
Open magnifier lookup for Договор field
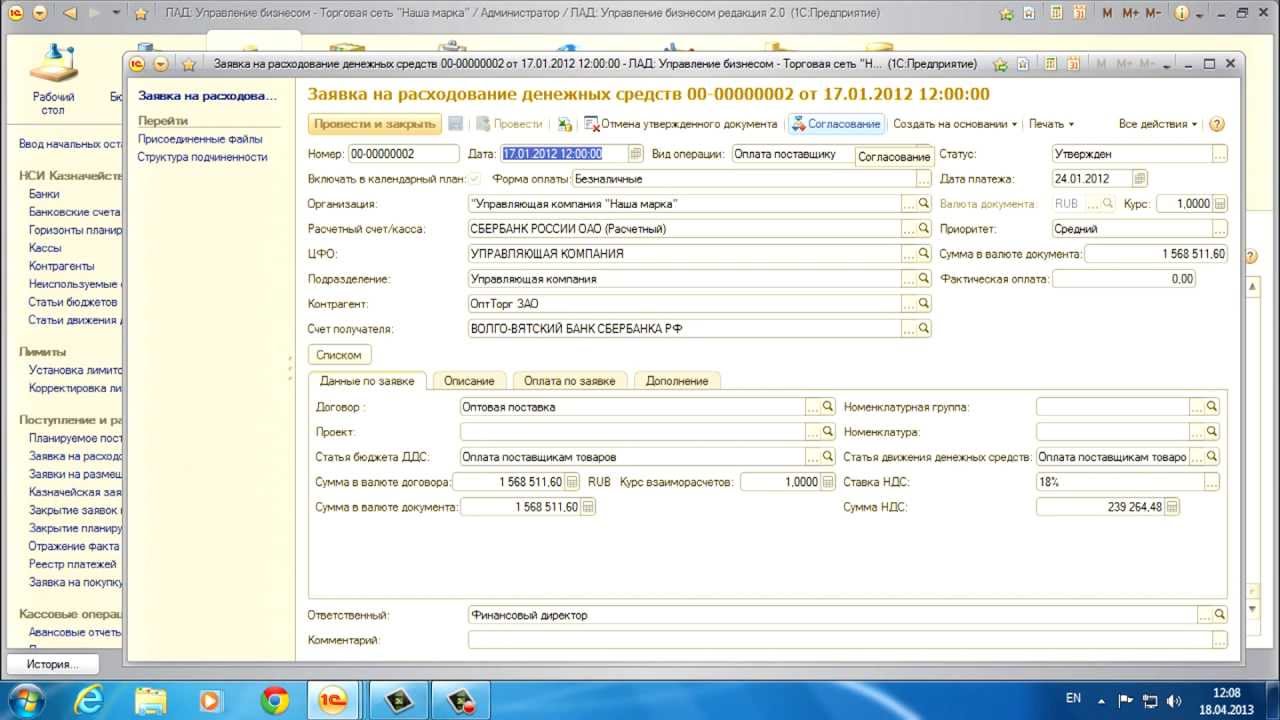828,407
